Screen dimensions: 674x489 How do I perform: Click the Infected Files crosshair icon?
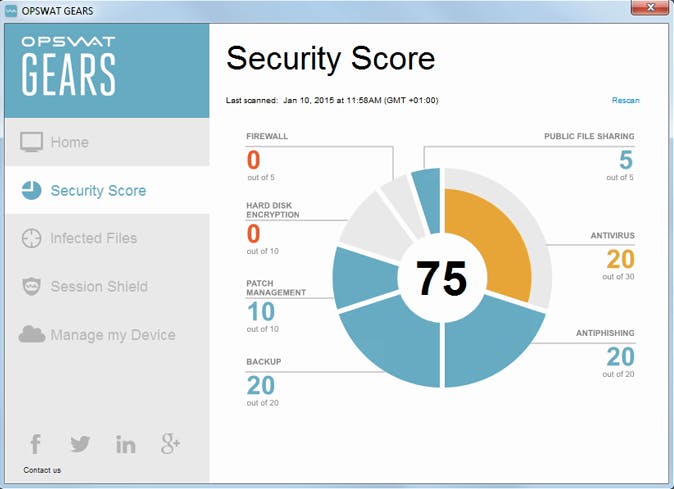[x=31, y=238]
